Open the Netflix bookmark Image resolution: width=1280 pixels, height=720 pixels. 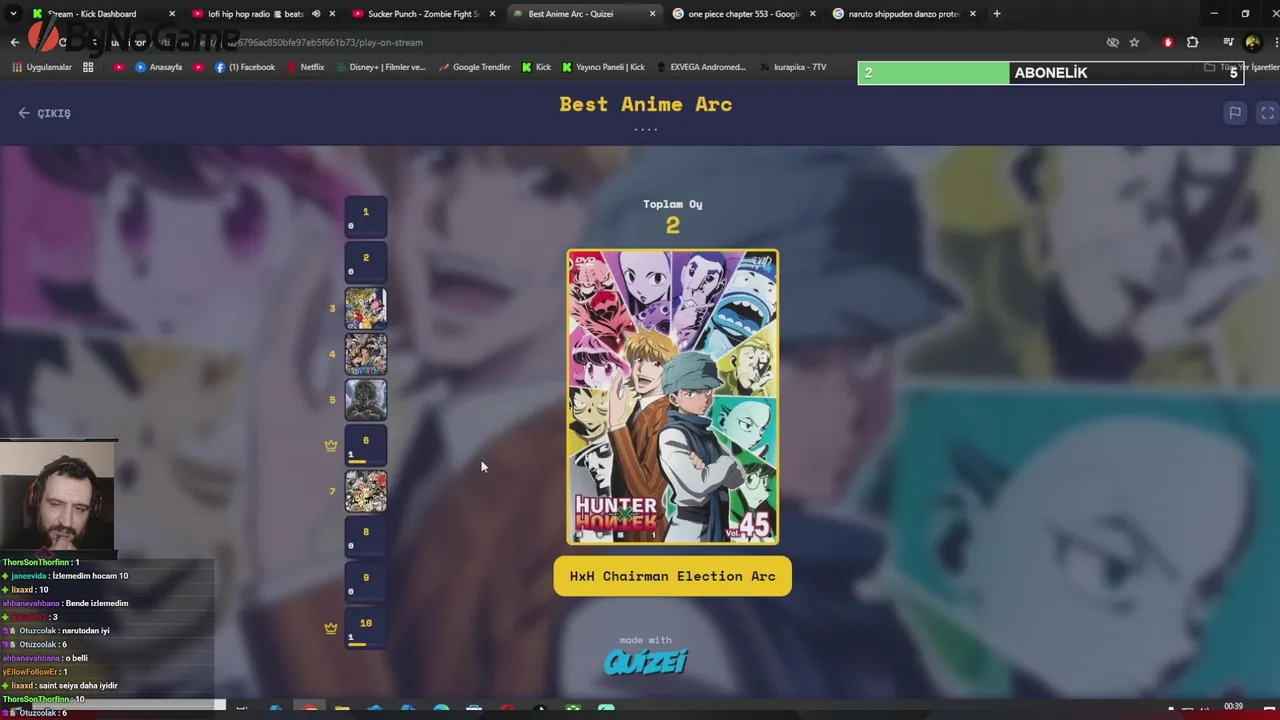(305, 67)
